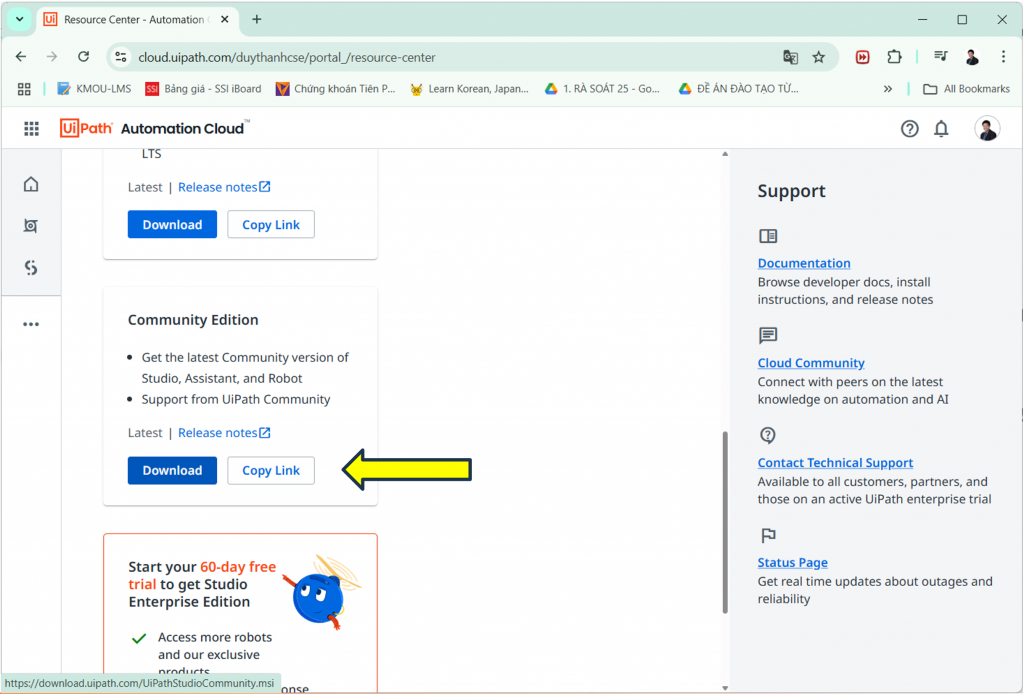Viewport: 1024px width, 694px height.
Task: Bookmark this page with the star
Action: 818,57
